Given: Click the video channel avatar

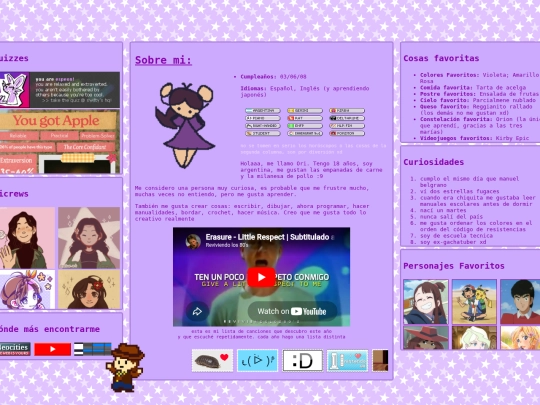Looking at the screenshot, I should tap(193, 241).
